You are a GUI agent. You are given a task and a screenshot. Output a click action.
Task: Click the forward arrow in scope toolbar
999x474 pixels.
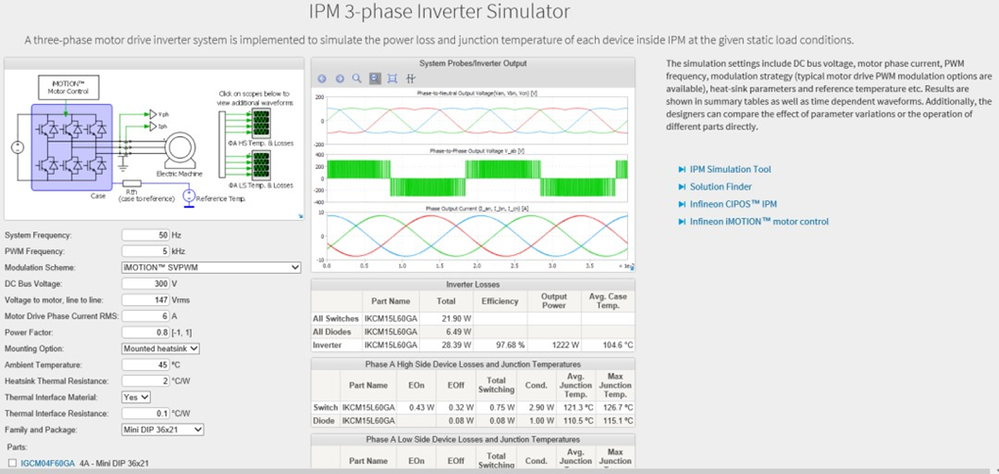coord(340,78)
